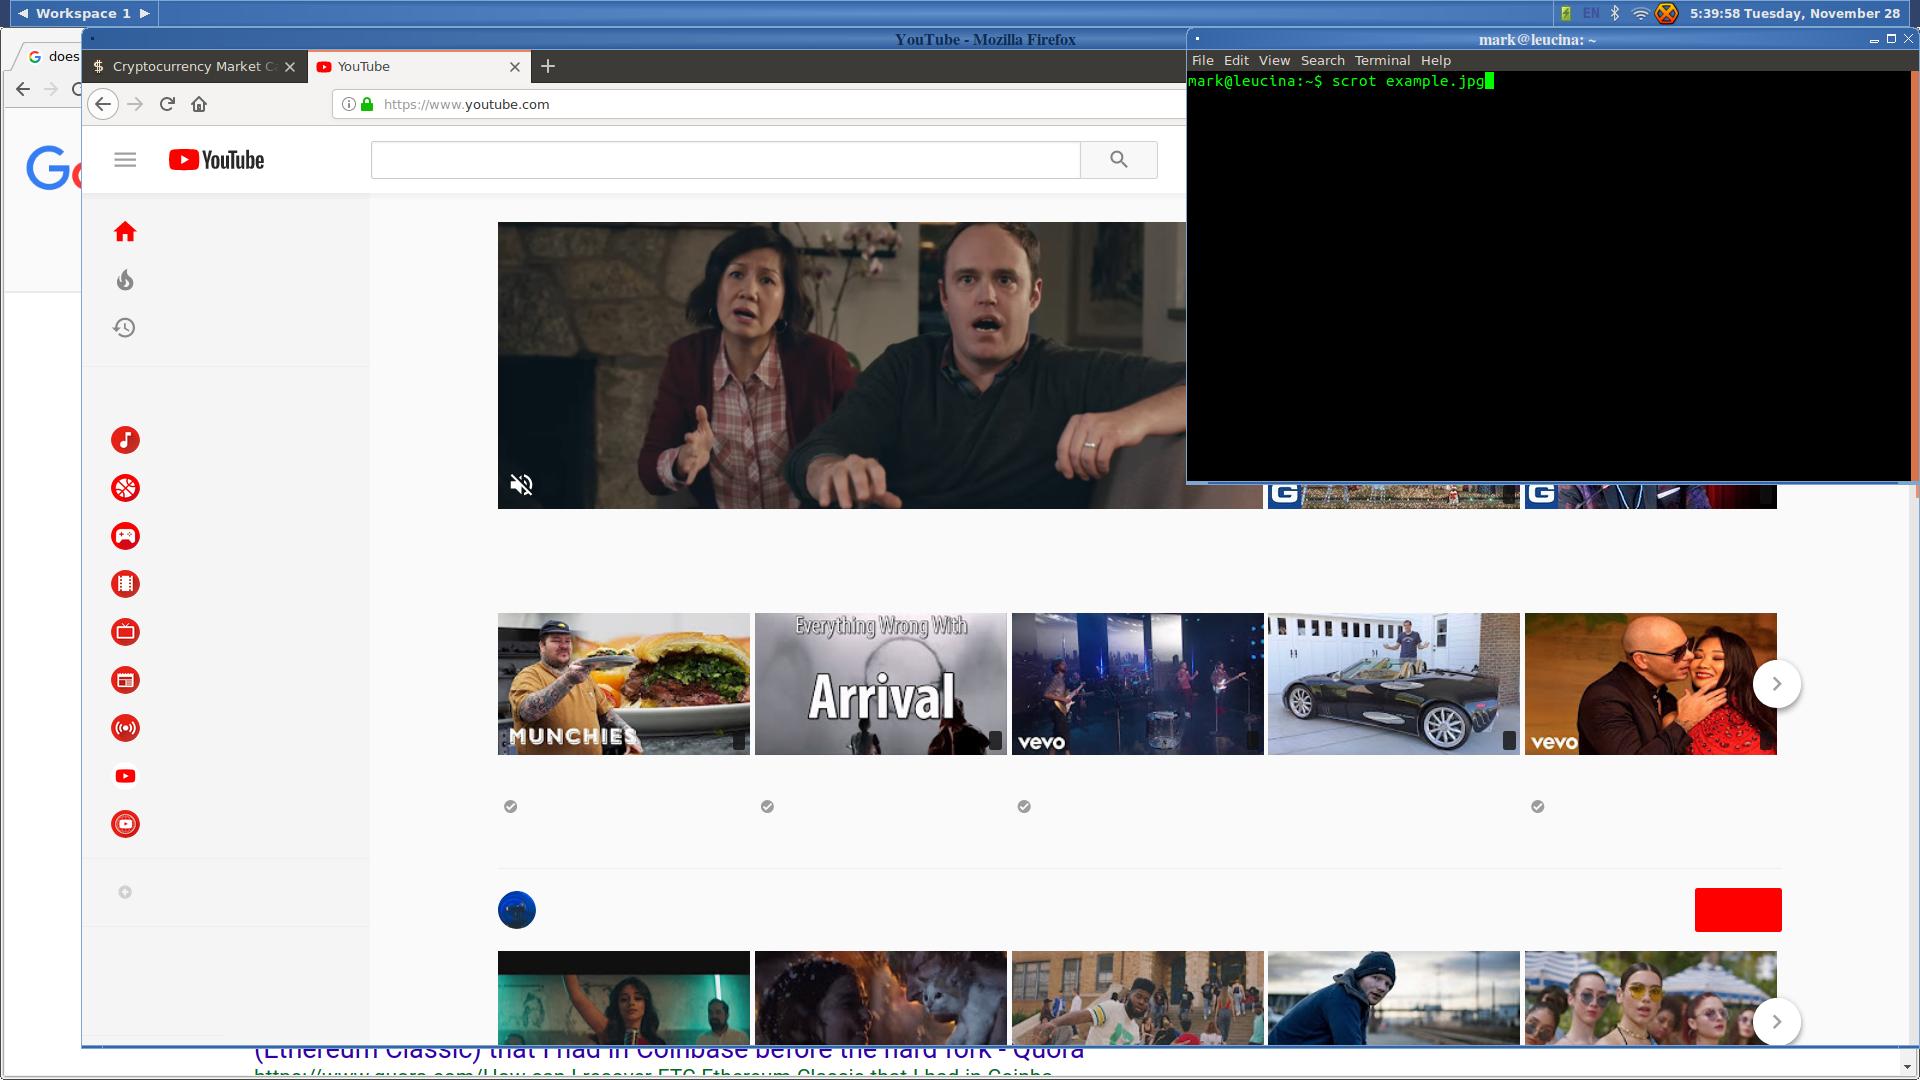This screenshot has height=1080, width=1920.
Task: Open the black convertible car thumbnail
Action: click(x=1394, y=684)
